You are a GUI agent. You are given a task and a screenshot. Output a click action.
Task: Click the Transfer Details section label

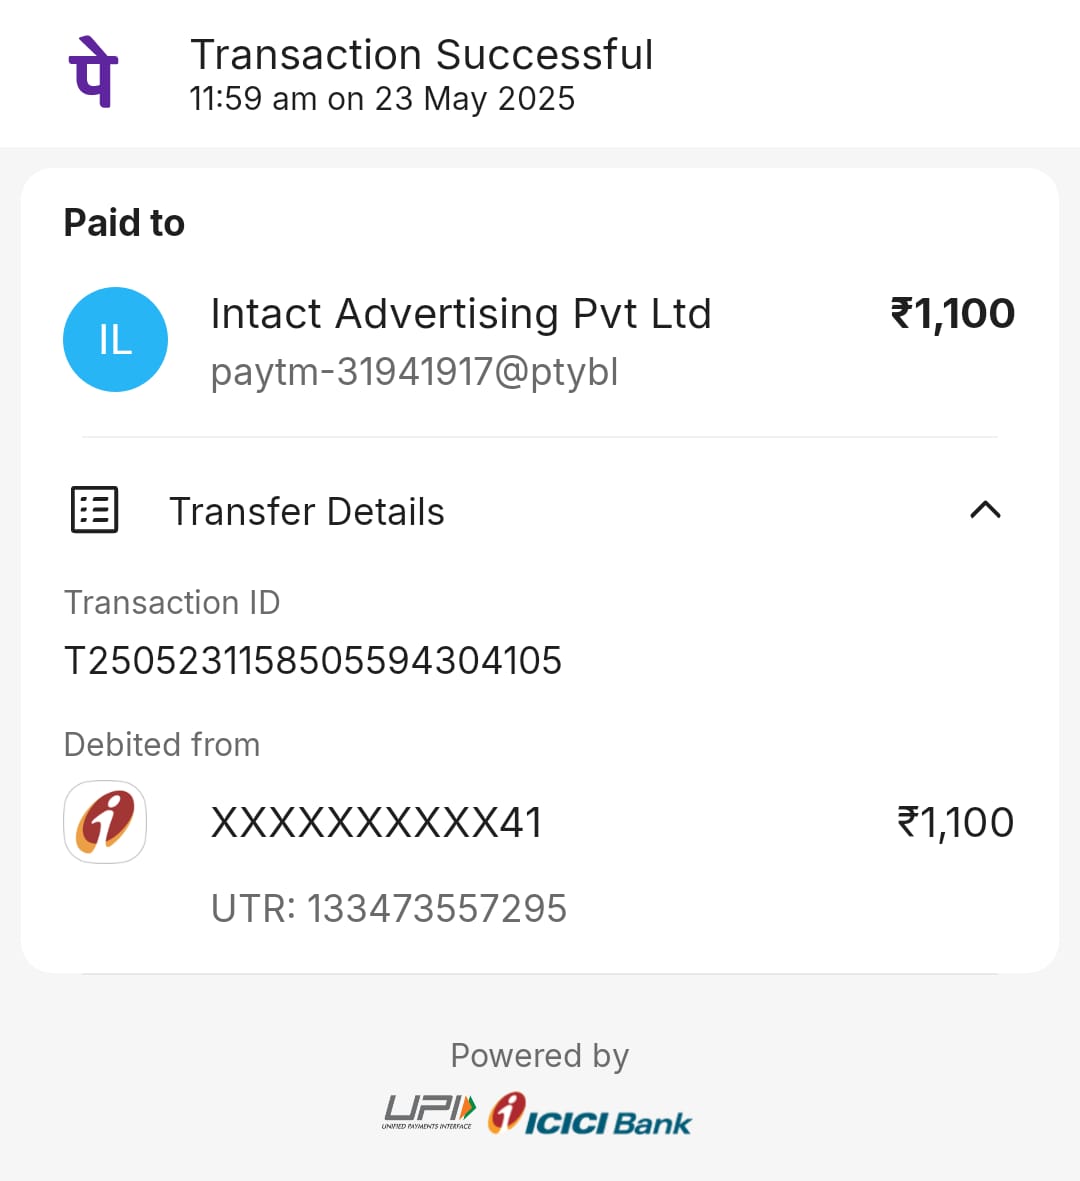point(306,512)
